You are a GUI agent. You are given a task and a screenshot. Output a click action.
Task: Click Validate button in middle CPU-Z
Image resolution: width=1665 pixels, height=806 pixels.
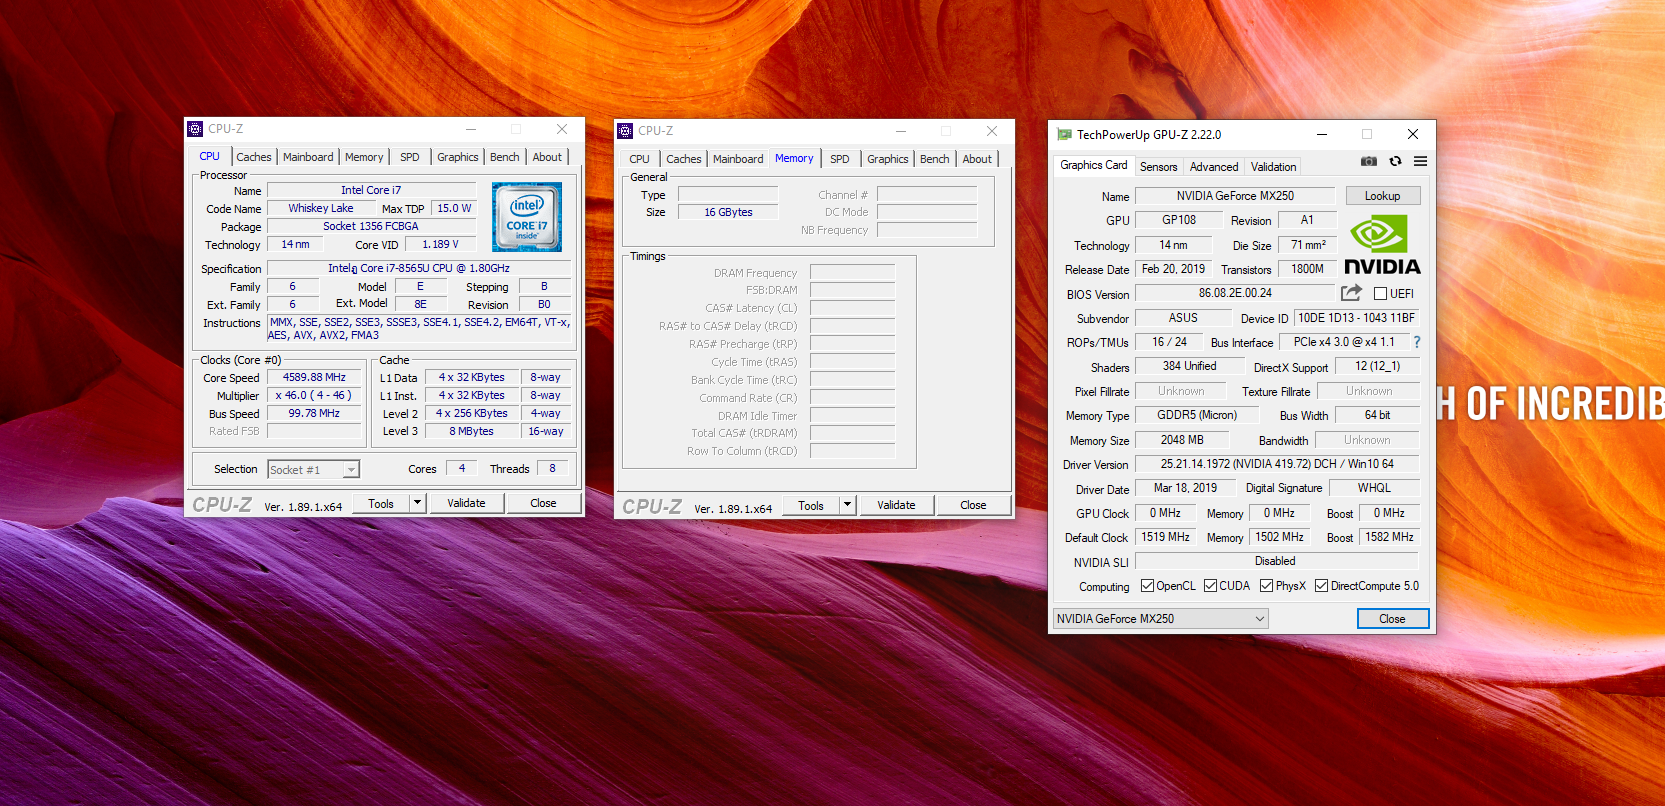click(x=896, y=505)
